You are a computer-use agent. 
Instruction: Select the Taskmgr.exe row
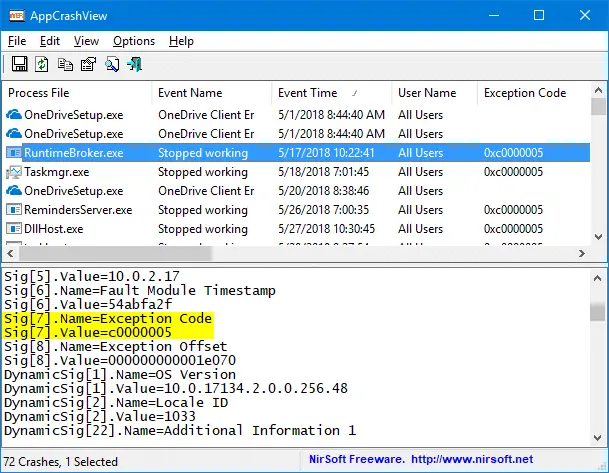coord(297,172)
